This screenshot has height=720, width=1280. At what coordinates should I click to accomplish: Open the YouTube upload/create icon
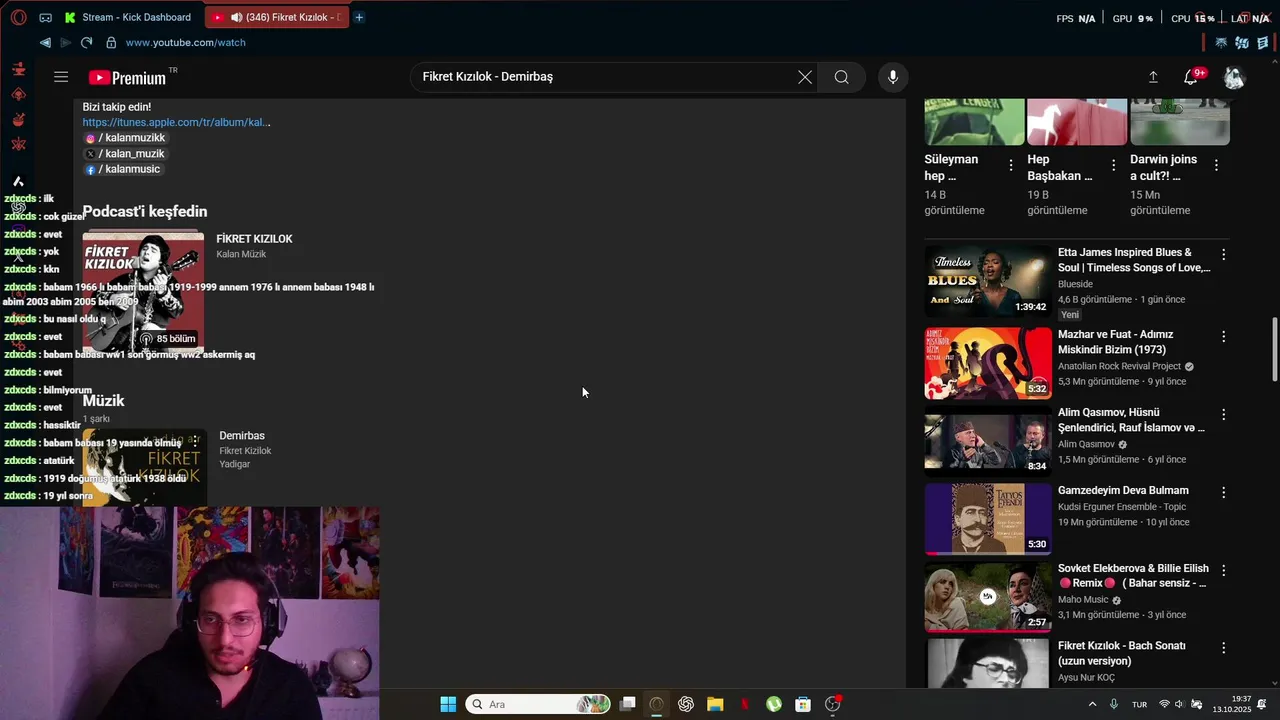[1153, 77]
